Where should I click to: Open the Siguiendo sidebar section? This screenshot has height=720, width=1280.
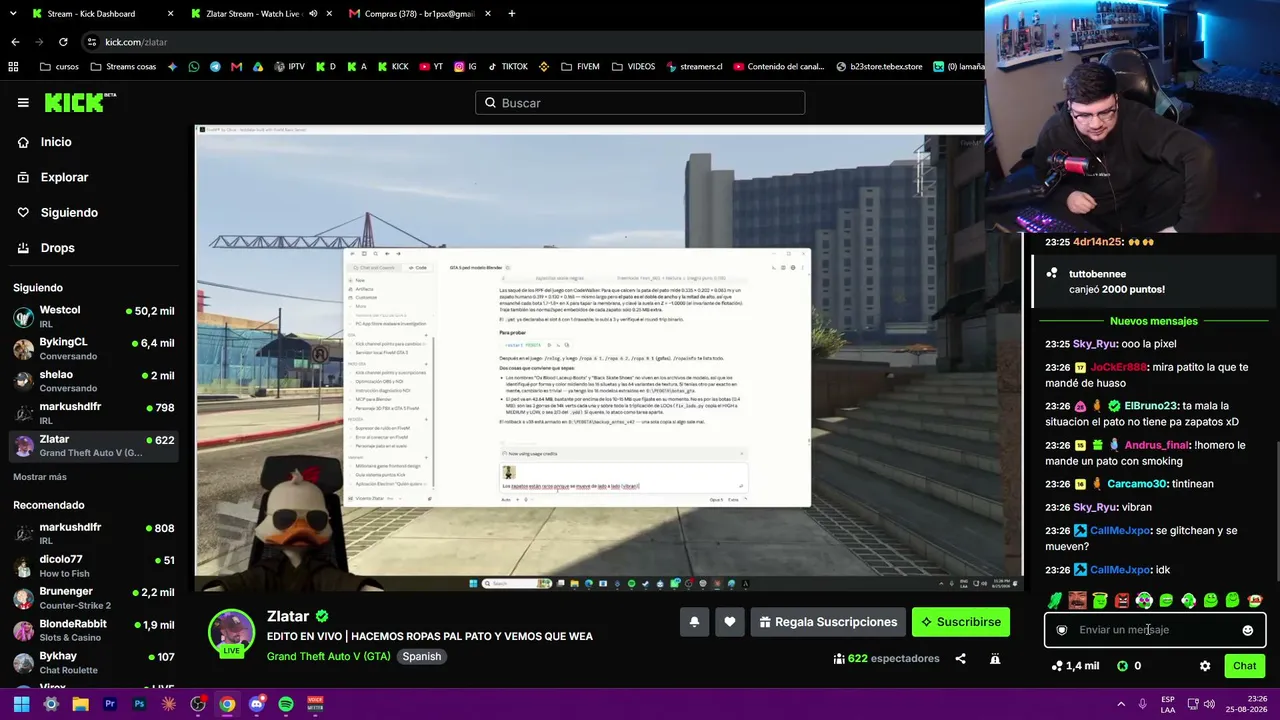(x=69, y=213)
